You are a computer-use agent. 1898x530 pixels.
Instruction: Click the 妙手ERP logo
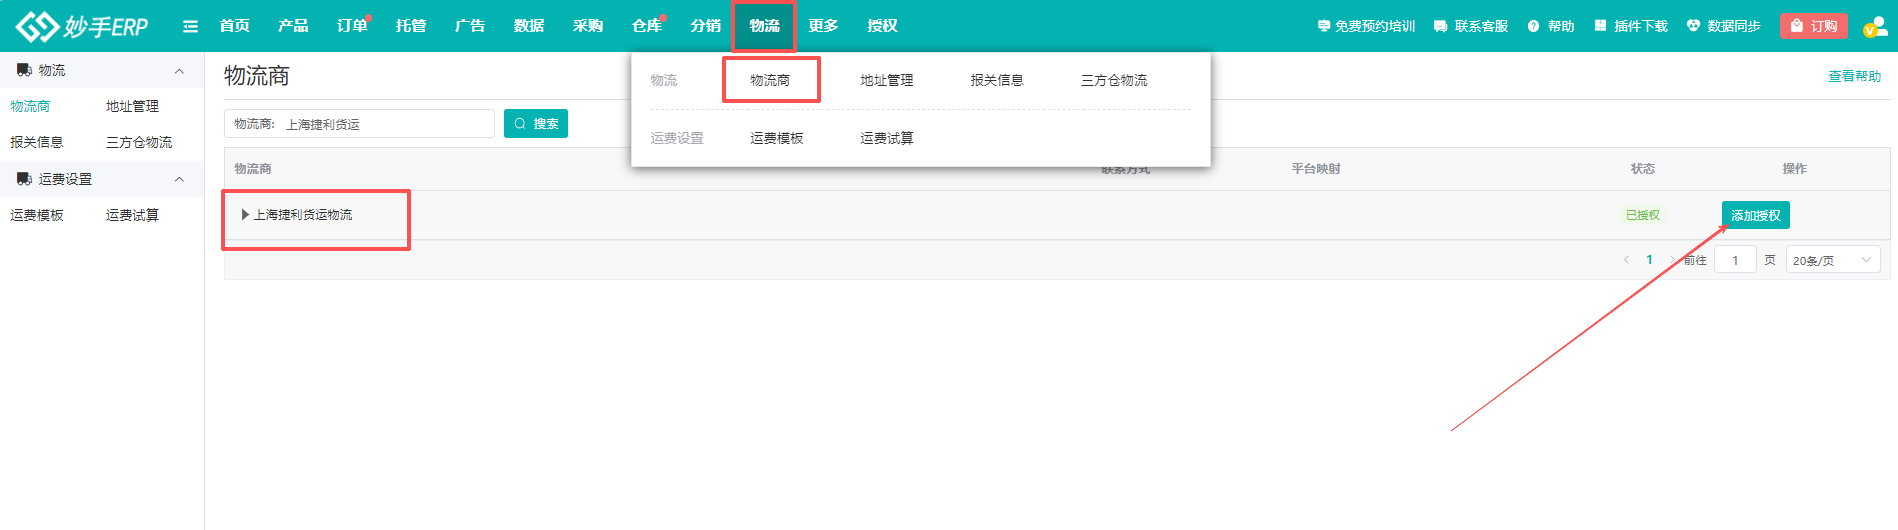(82, 26)
